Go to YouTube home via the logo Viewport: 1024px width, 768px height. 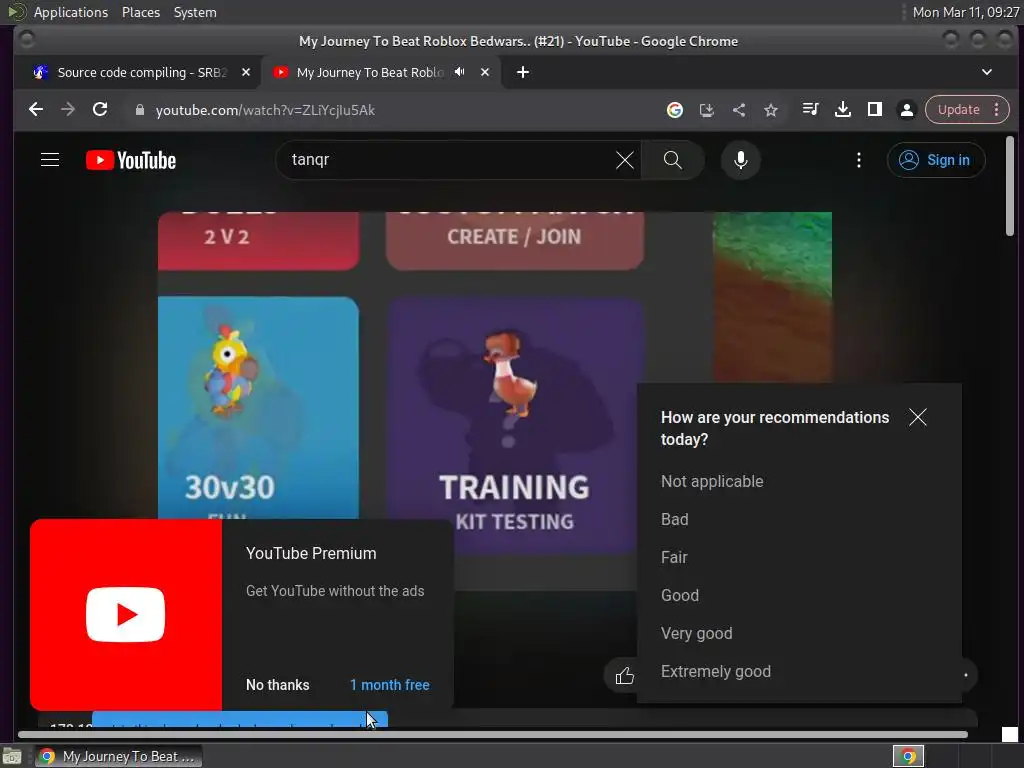click(x=131, y=160)
